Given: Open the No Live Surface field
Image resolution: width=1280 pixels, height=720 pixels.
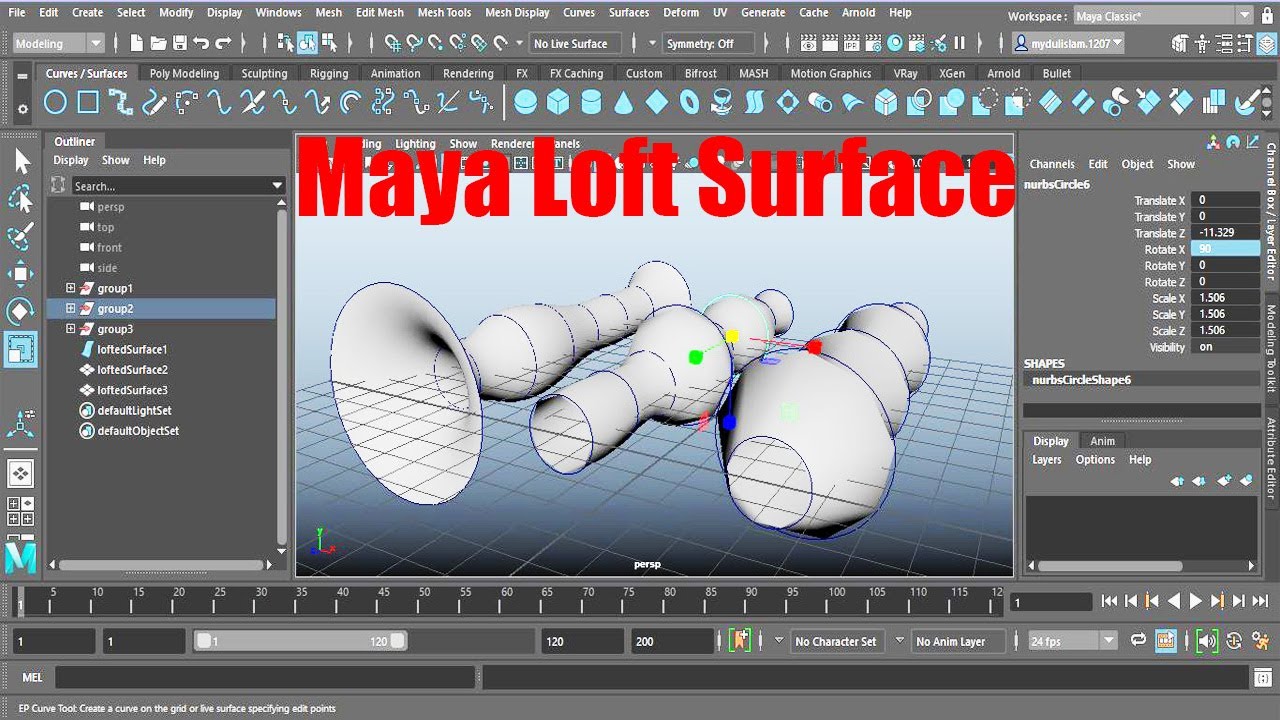Looking at the screenshot, I should (575, 43).
